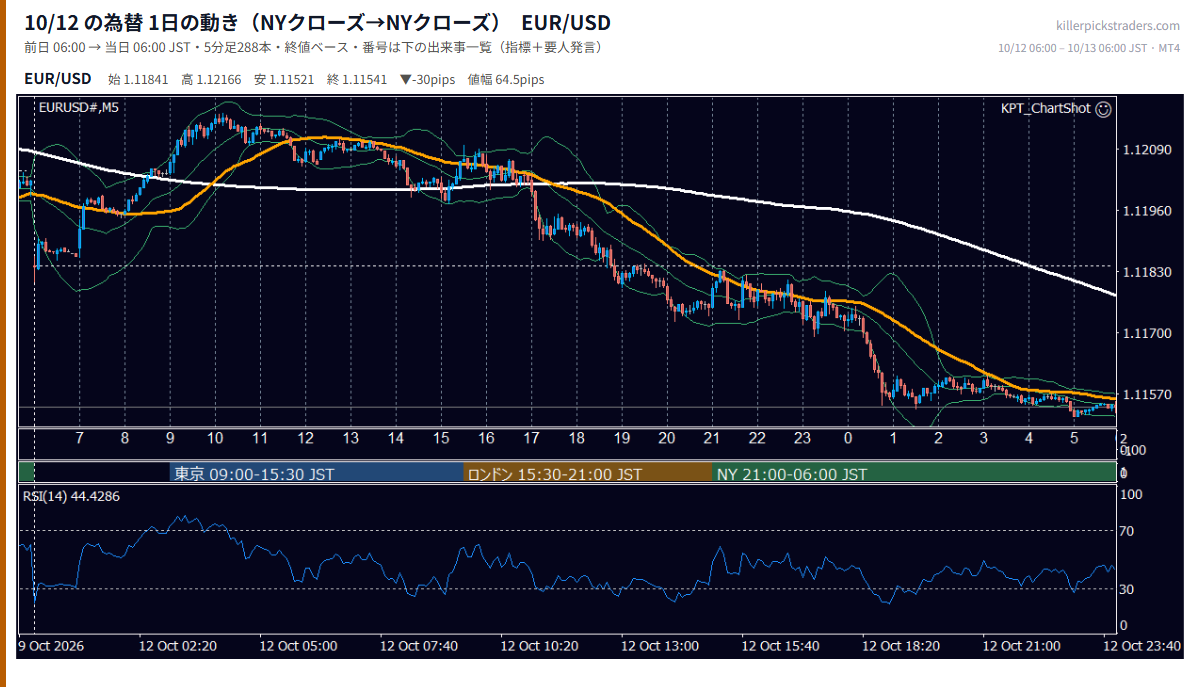
Task: Click price axis label 1.11830
Action: (x=1147, y=272)
